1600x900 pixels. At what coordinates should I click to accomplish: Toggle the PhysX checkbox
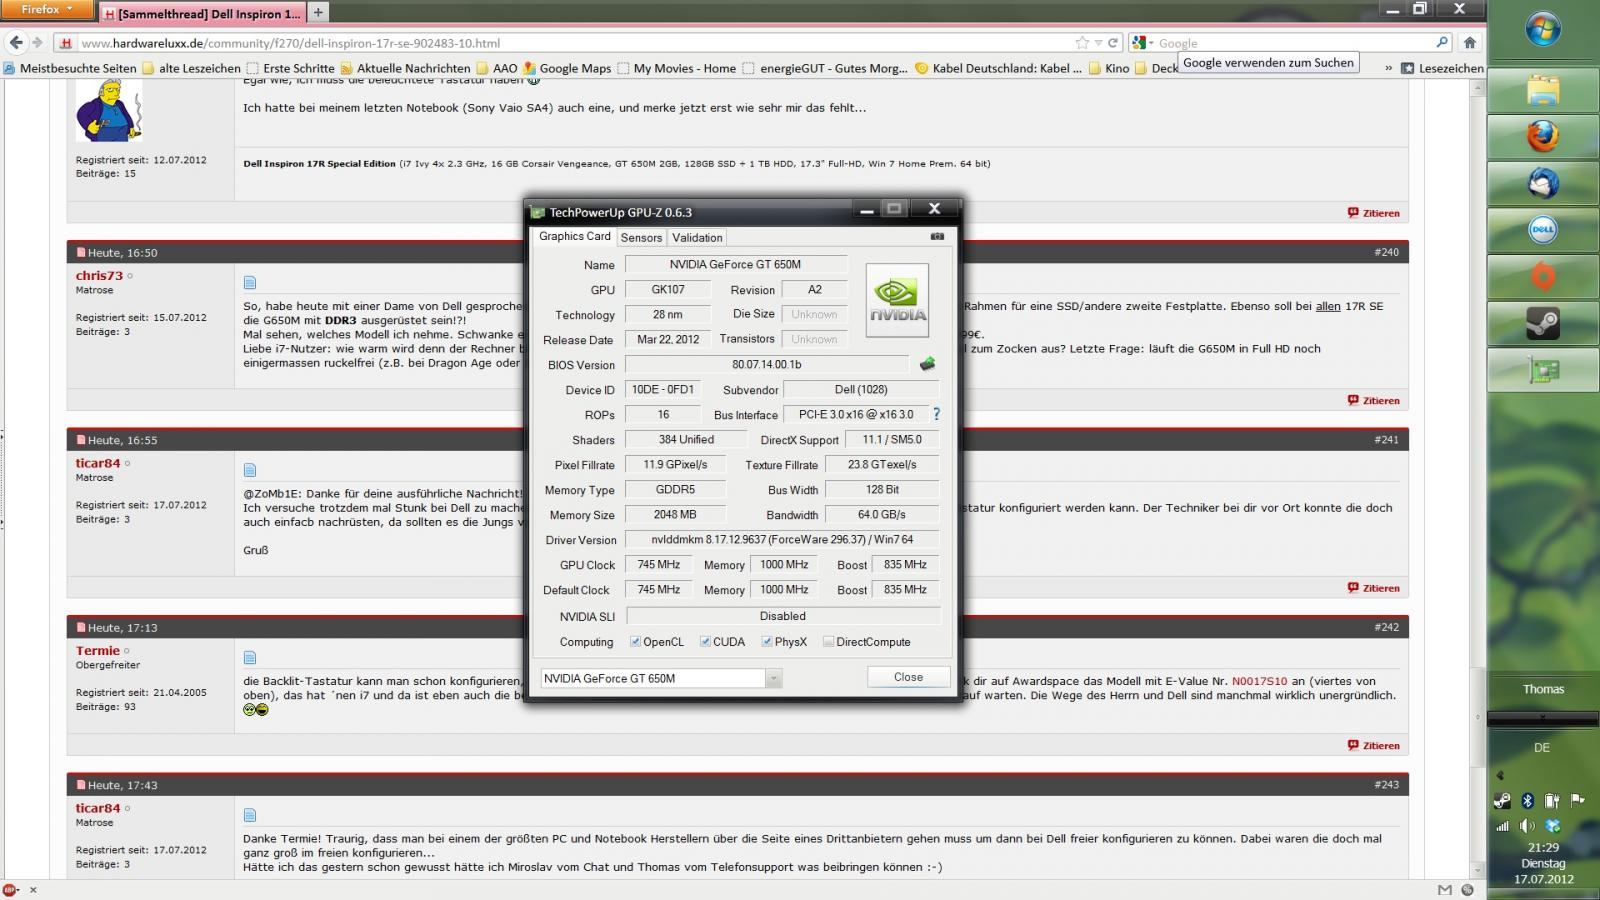click(767, 642)
